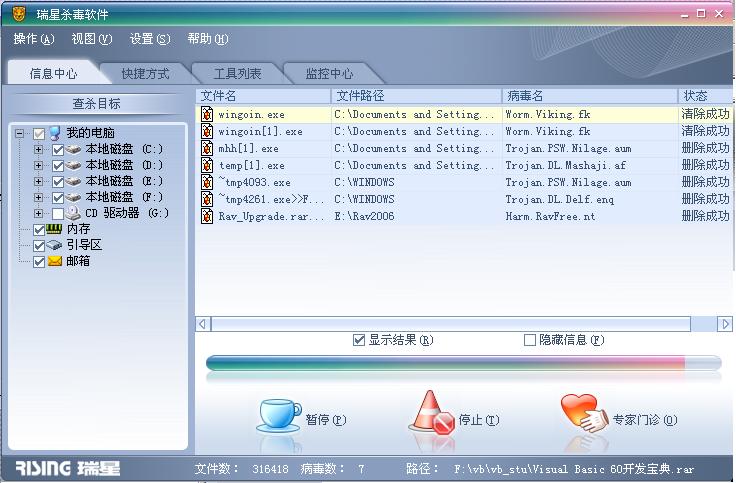Click the virus file icon beside mhh[1].exe
The image size is (736, 483).
[x=207, y=148]
